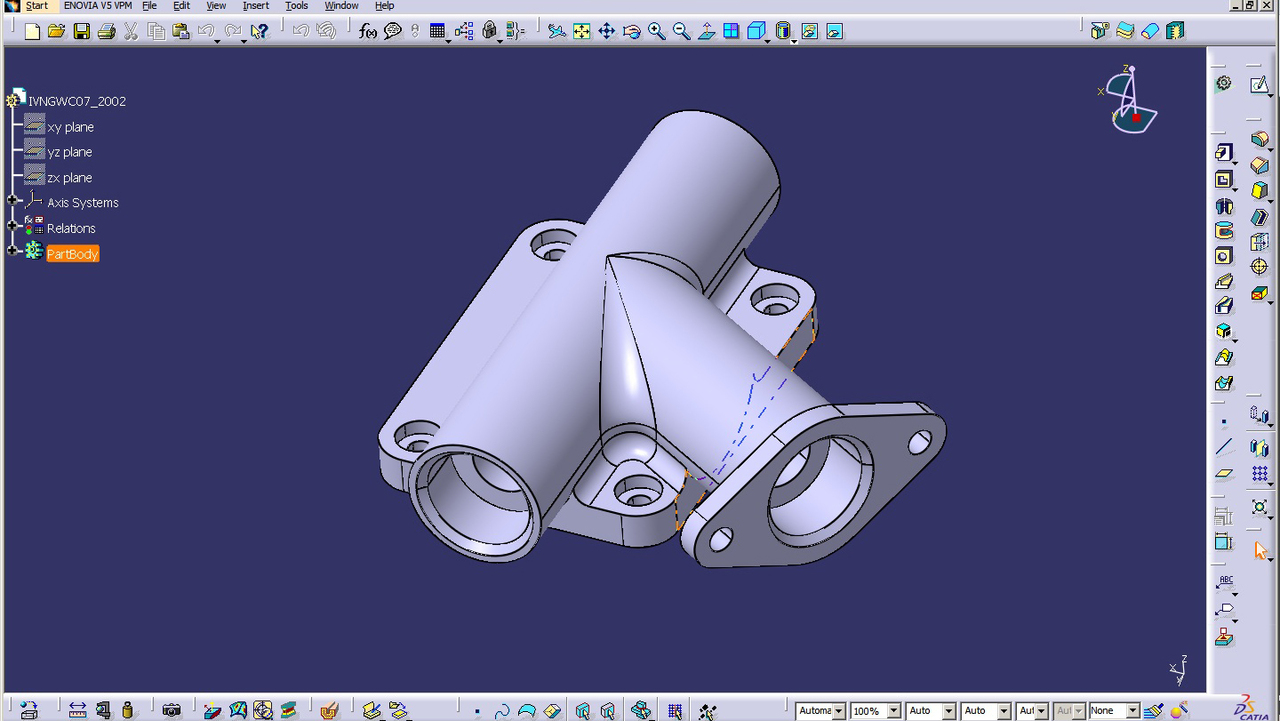
Task: Click the Fit All In icon
Action: tap(582, 32)
